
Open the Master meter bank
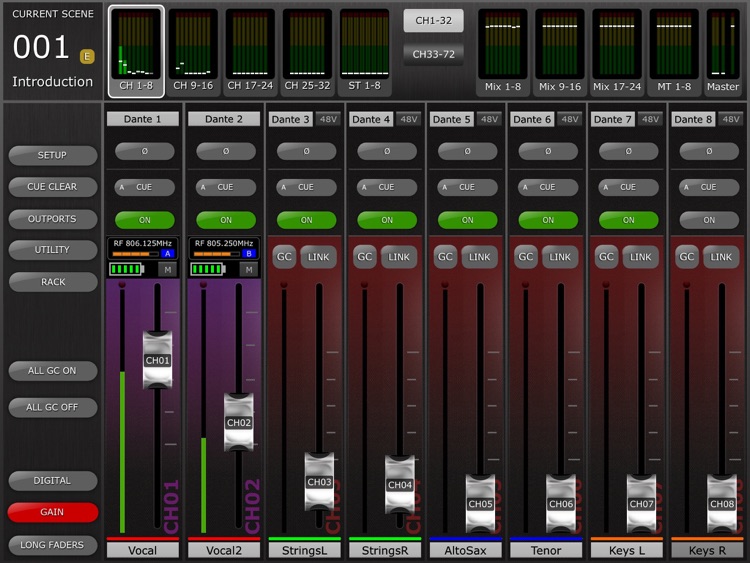[723, 51]
